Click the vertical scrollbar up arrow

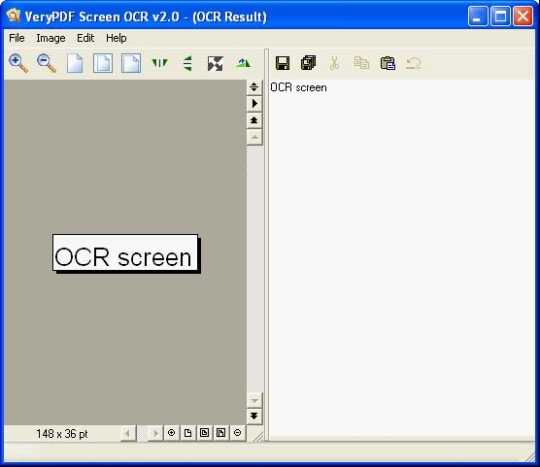coord(254,137)
